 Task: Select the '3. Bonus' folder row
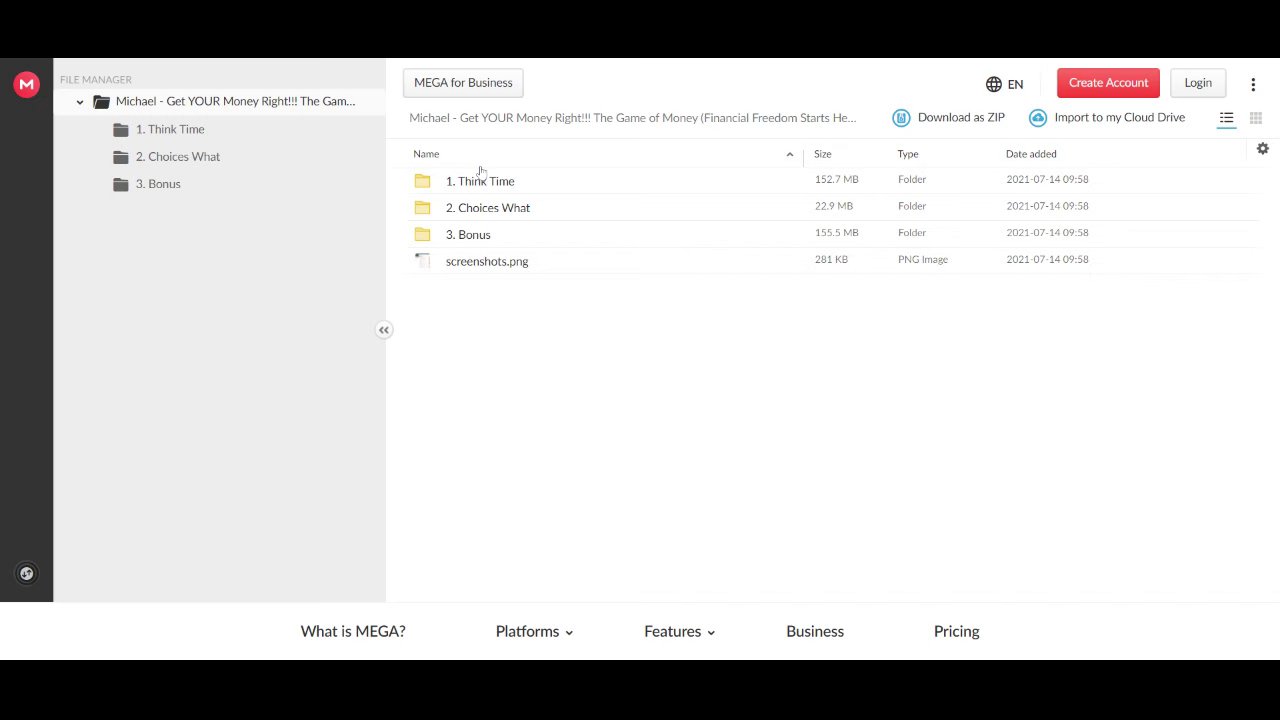tap(832, 234)
